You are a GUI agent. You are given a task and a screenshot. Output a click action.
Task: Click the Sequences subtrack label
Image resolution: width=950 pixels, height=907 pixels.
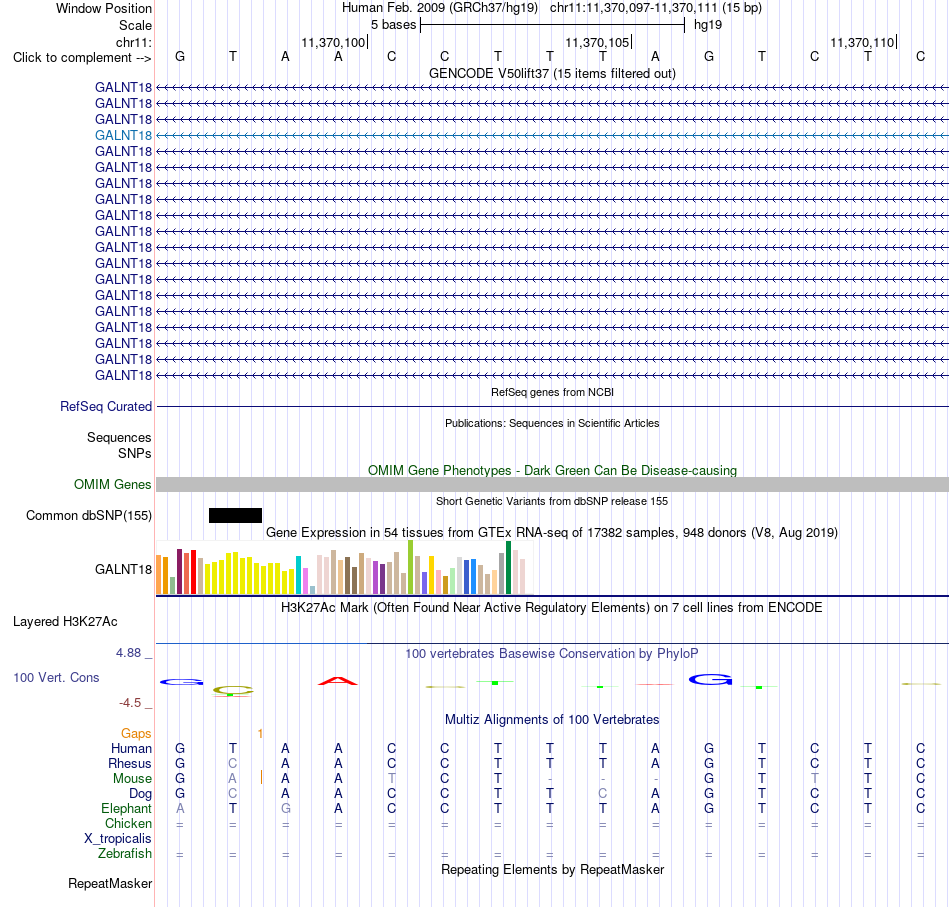point(119,437)
